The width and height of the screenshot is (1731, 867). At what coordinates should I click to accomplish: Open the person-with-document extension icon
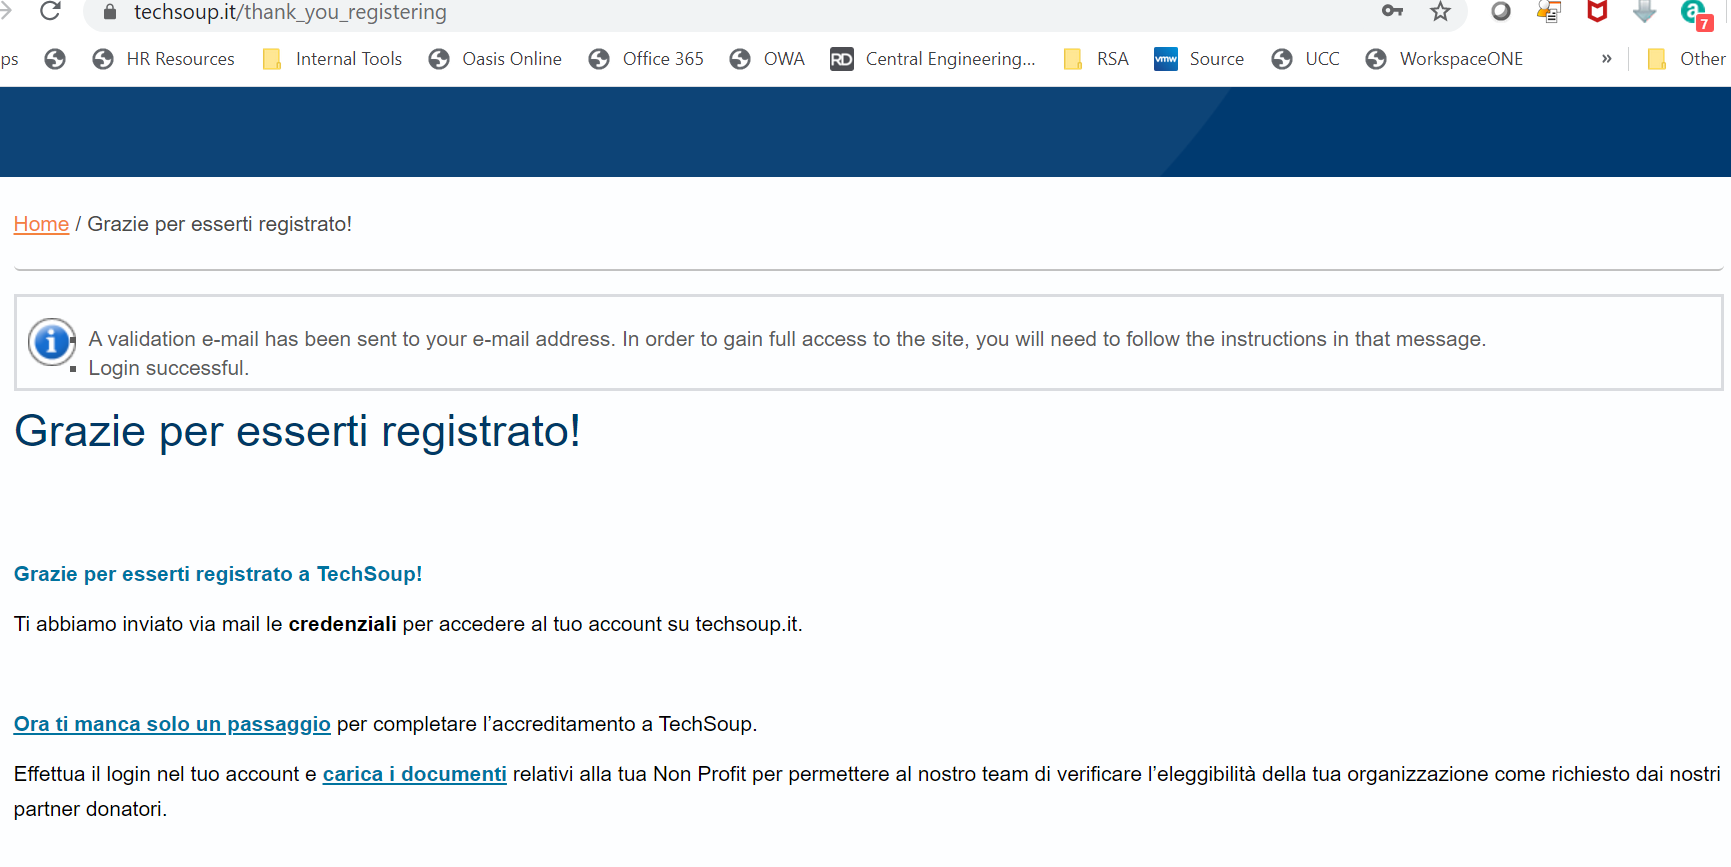[x=1549, y=12]
